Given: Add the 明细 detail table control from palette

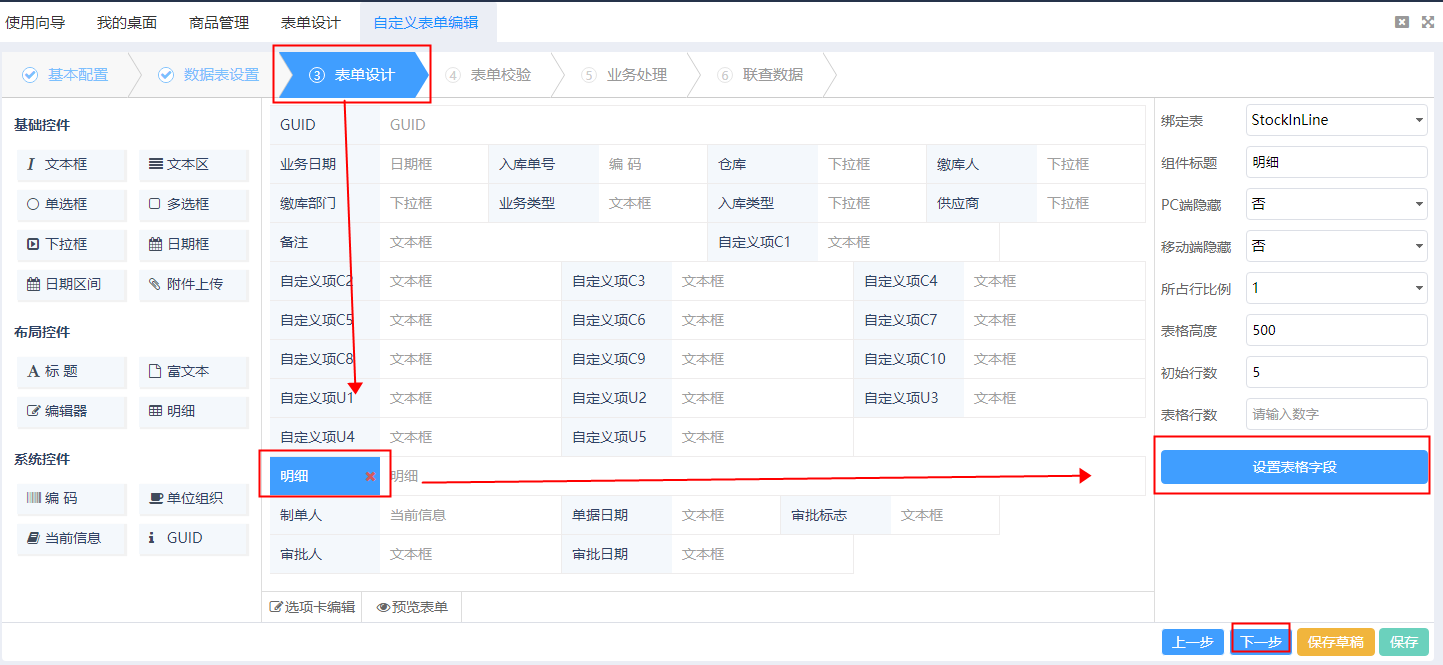Looking at the screenshot, I should click(194, 411).
